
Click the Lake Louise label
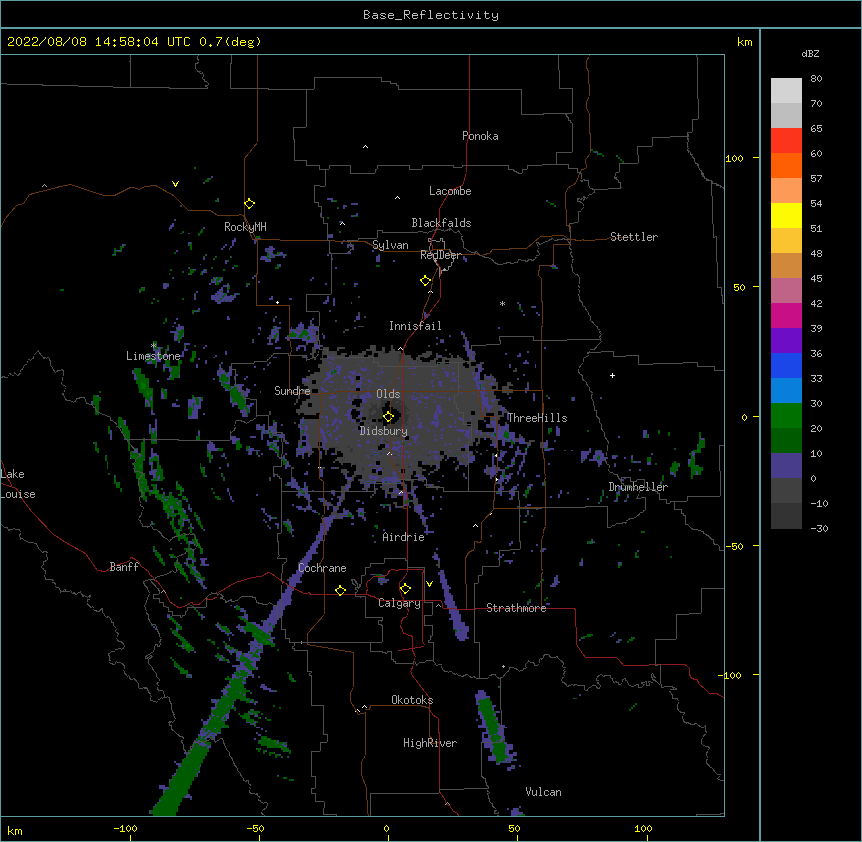pyautogui.click(x=17, y=484)
